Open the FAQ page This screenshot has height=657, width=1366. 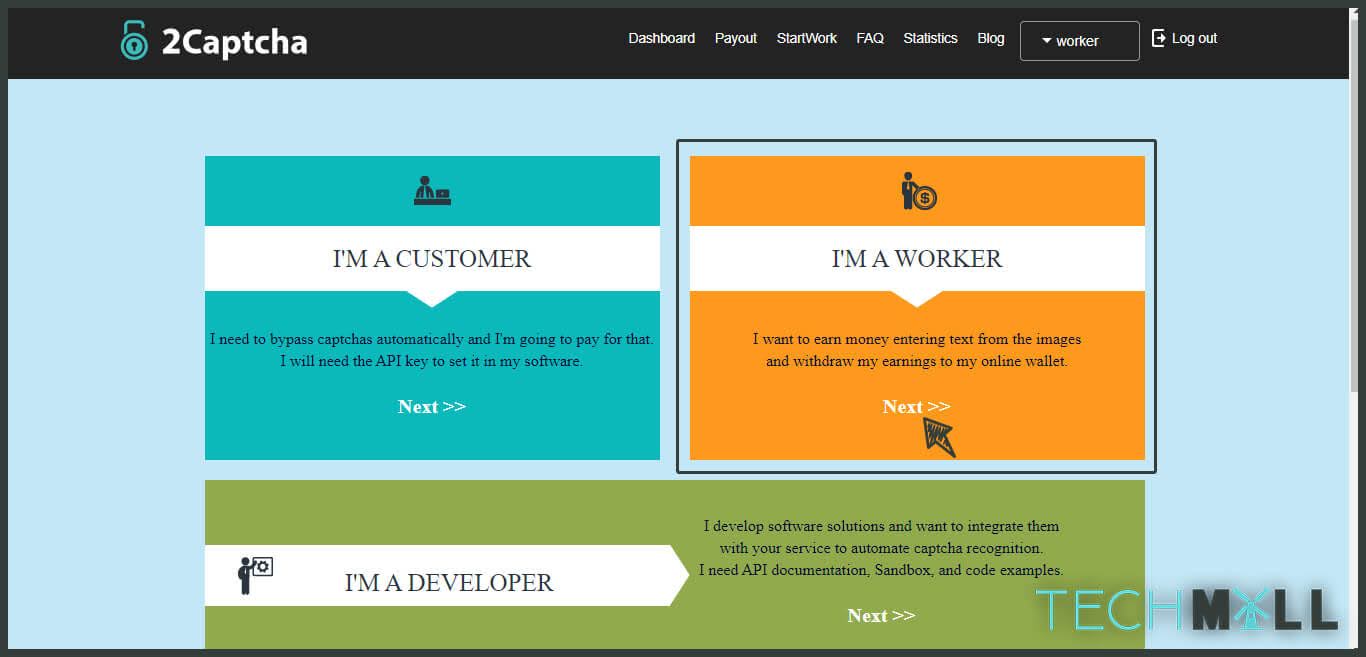(x=870, y=38)
